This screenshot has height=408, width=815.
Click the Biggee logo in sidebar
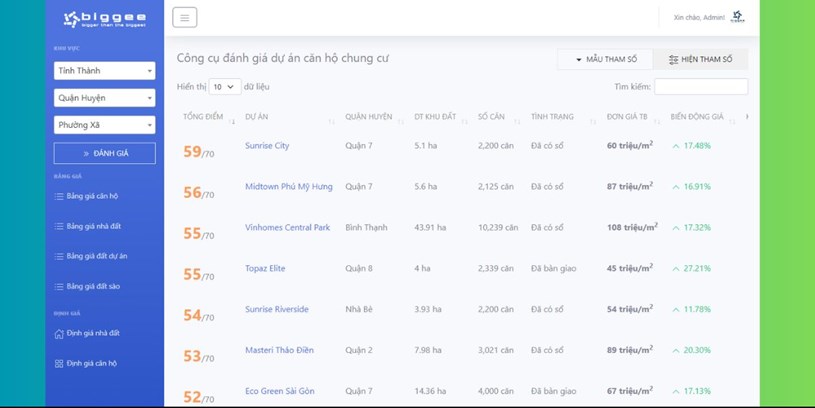click(x=104, y=19)
